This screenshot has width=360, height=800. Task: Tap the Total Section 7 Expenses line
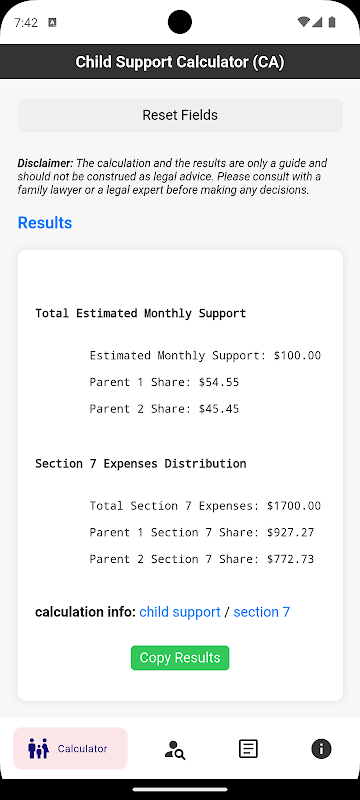click(x=205, y=506)
